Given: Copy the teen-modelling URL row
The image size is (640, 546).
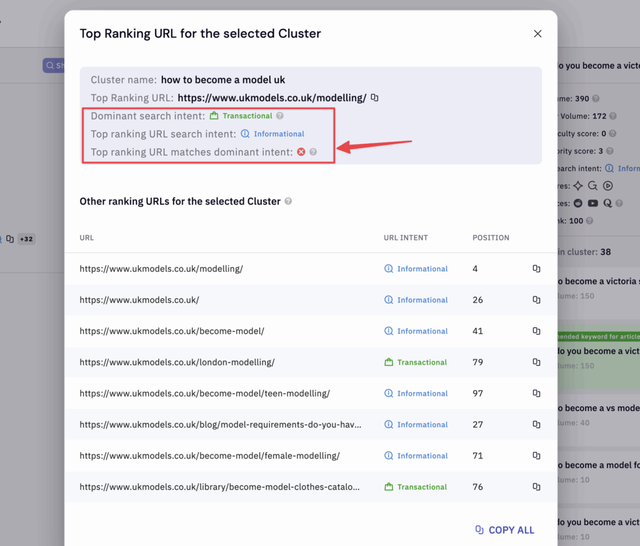Looking at the screenshot, I should (536, 393).
